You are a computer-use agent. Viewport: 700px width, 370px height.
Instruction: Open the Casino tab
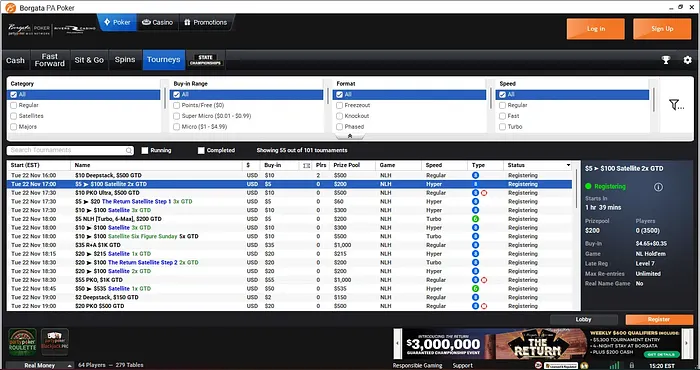tap(158, 22)
